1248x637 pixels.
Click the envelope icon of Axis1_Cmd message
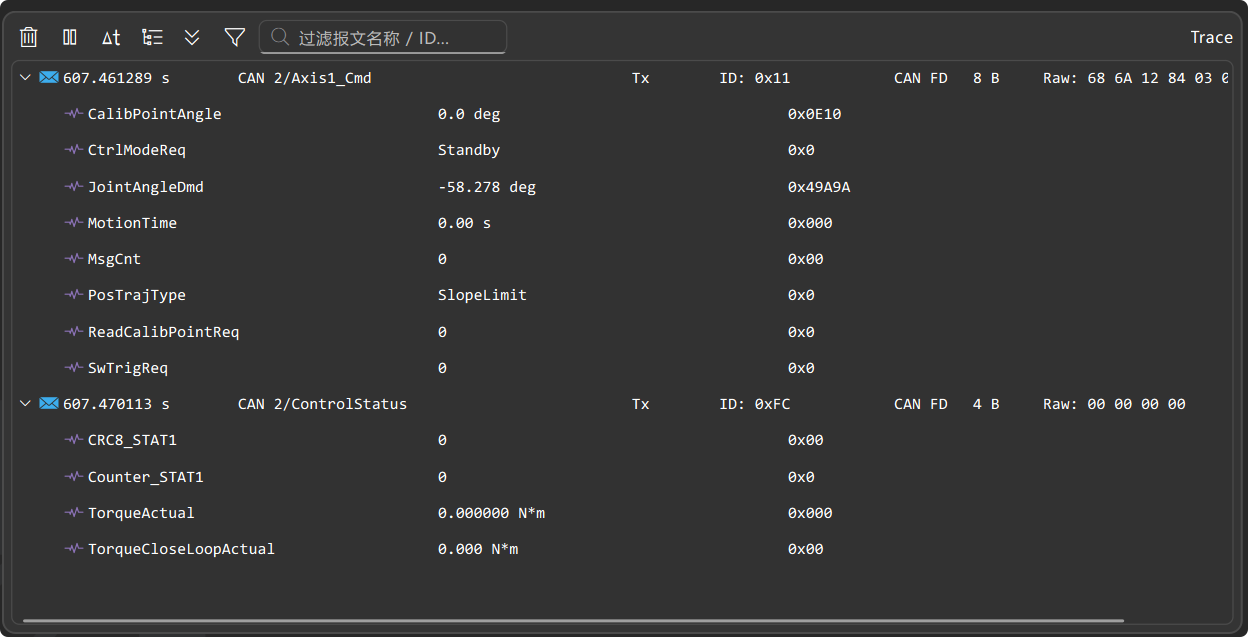tap(49, 77)
